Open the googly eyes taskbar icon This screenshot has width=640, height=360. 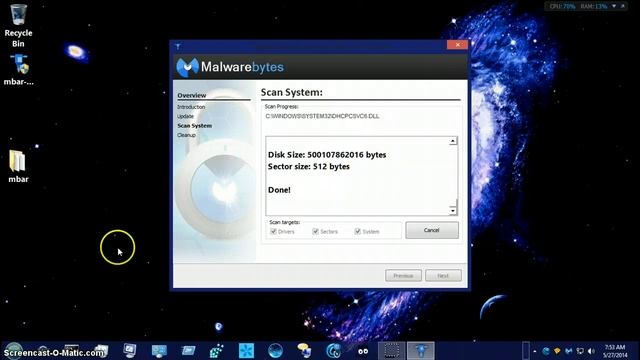[363, 351]
